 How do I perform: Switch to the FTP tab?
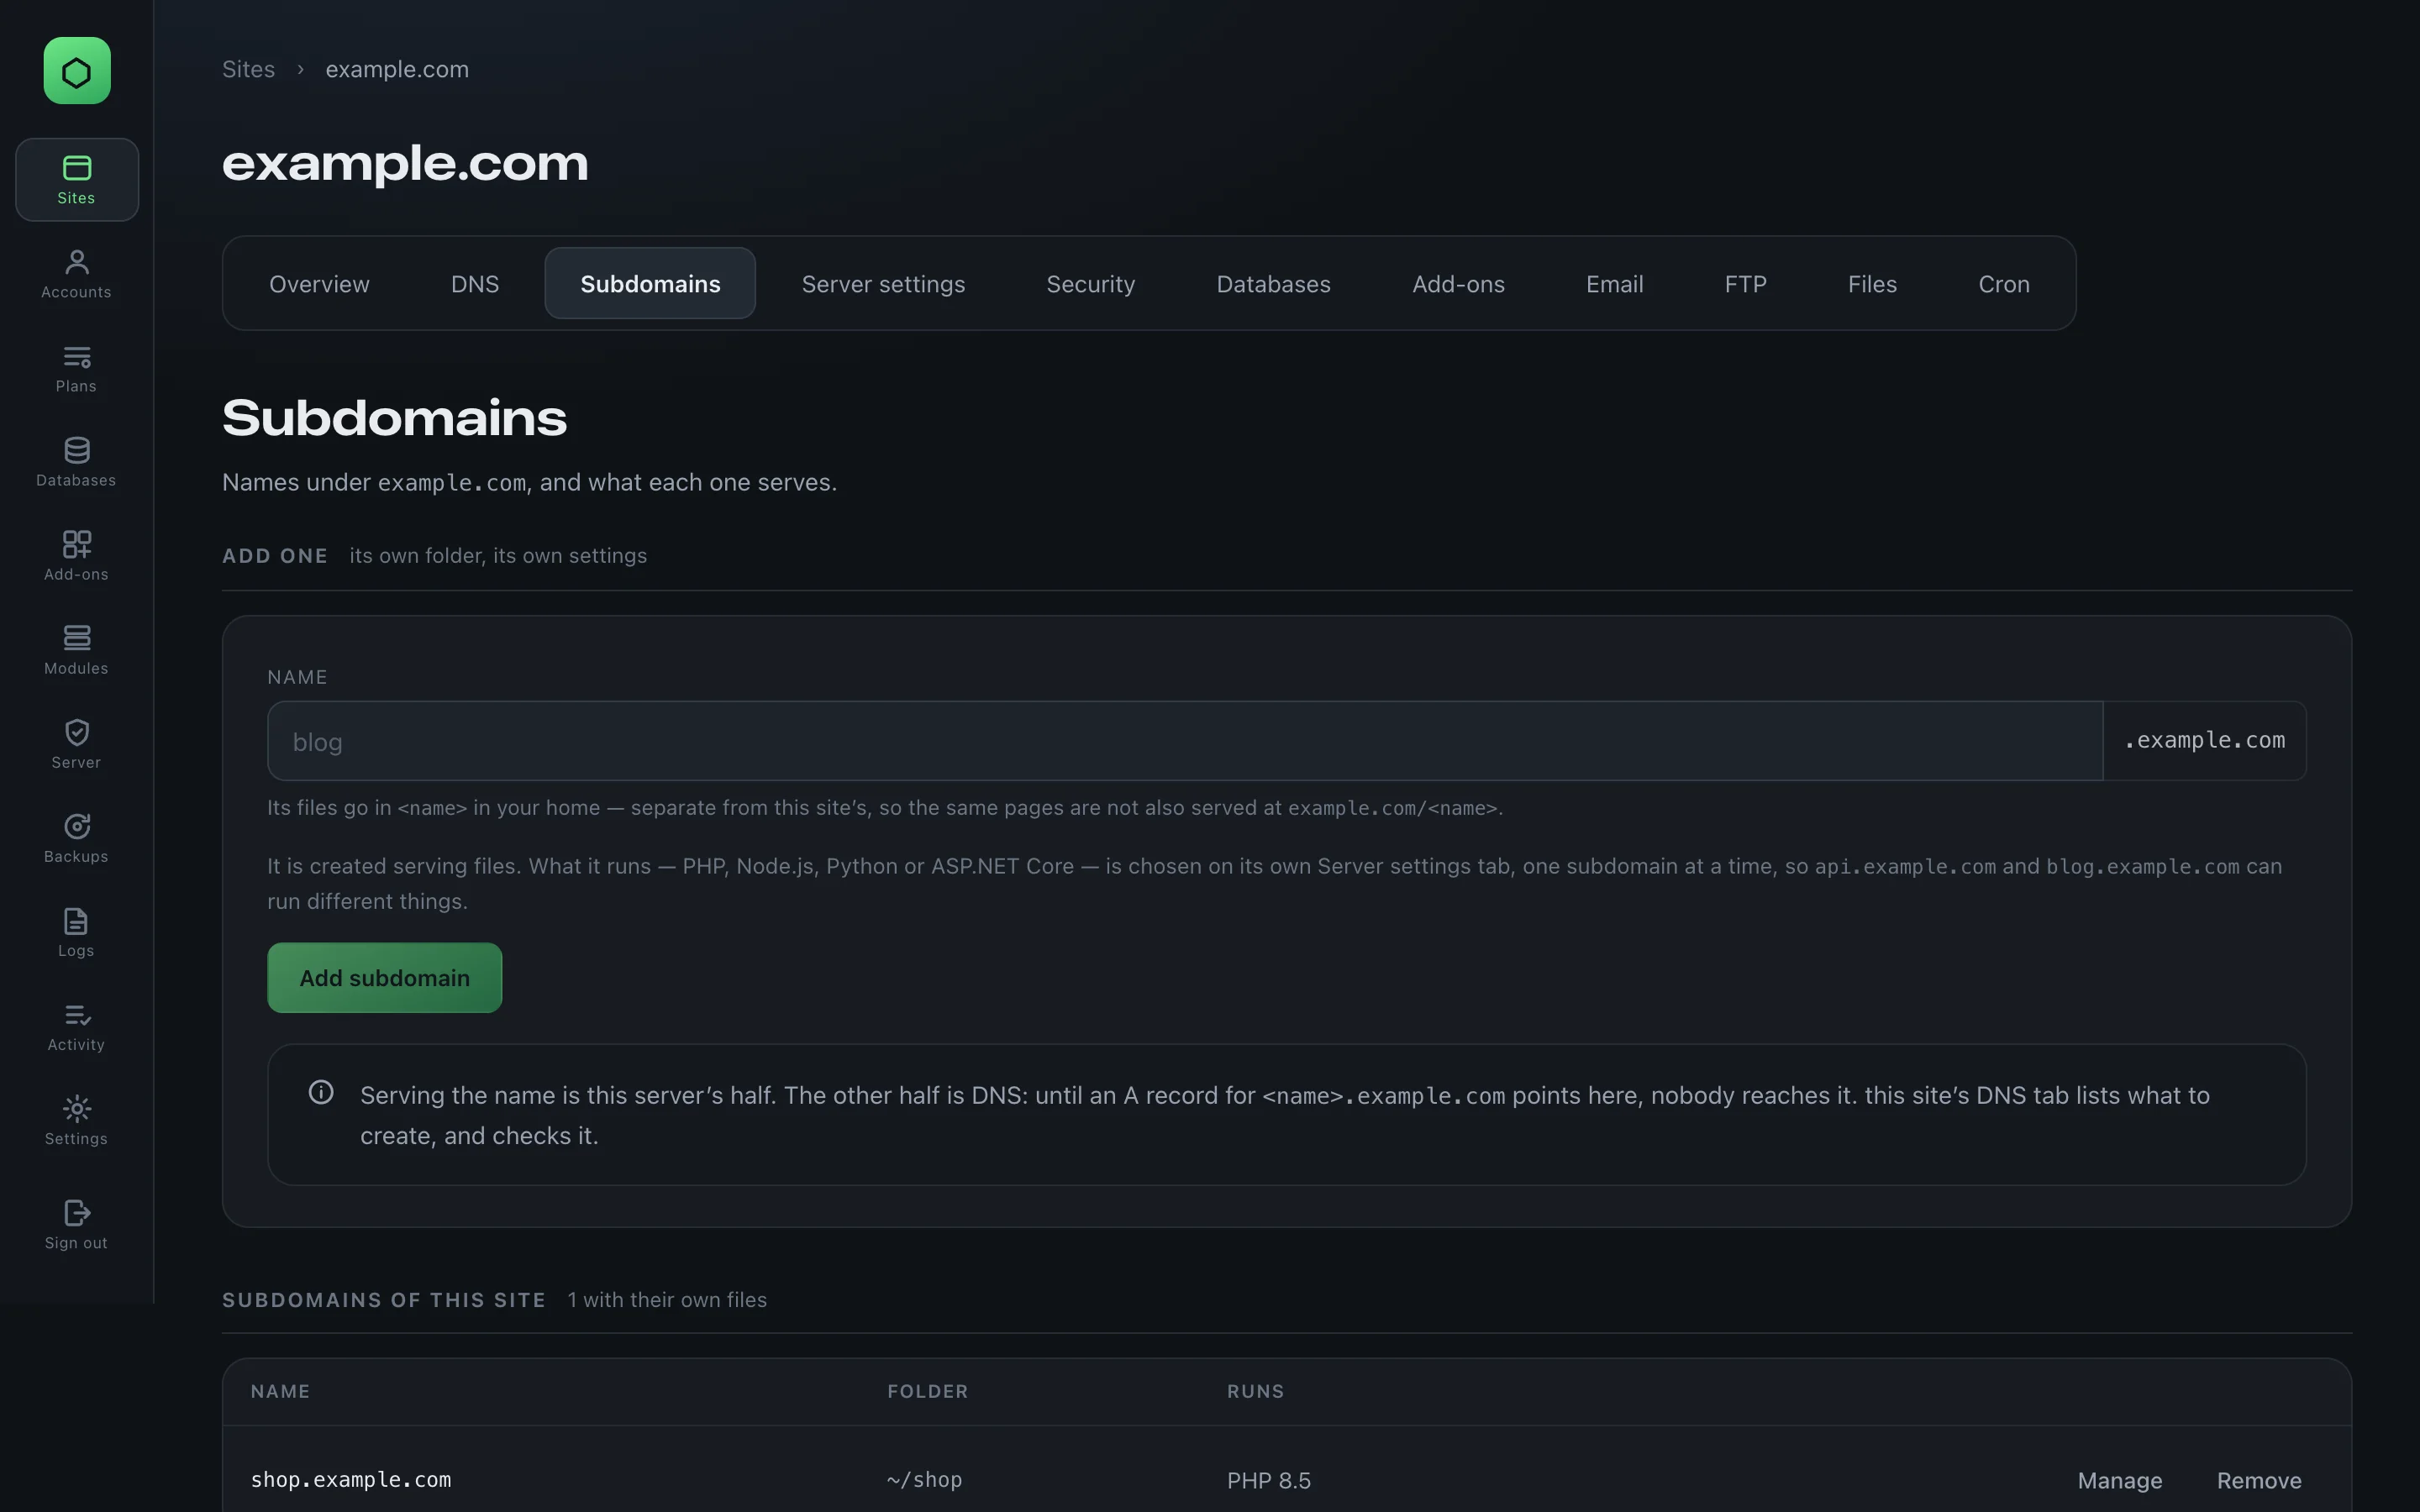[1745, 284]
